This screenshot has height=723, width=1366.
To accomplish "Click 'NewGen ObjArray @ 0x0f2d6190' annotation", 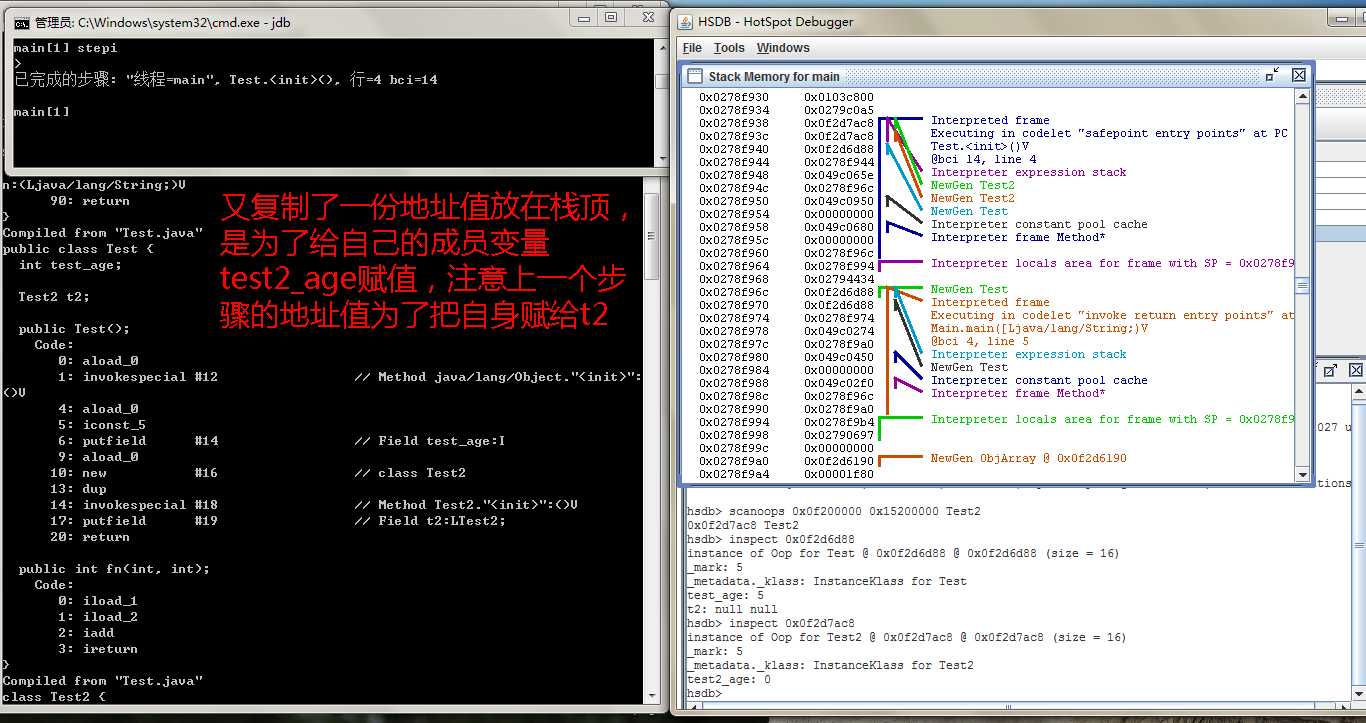I will [1028, 458].
